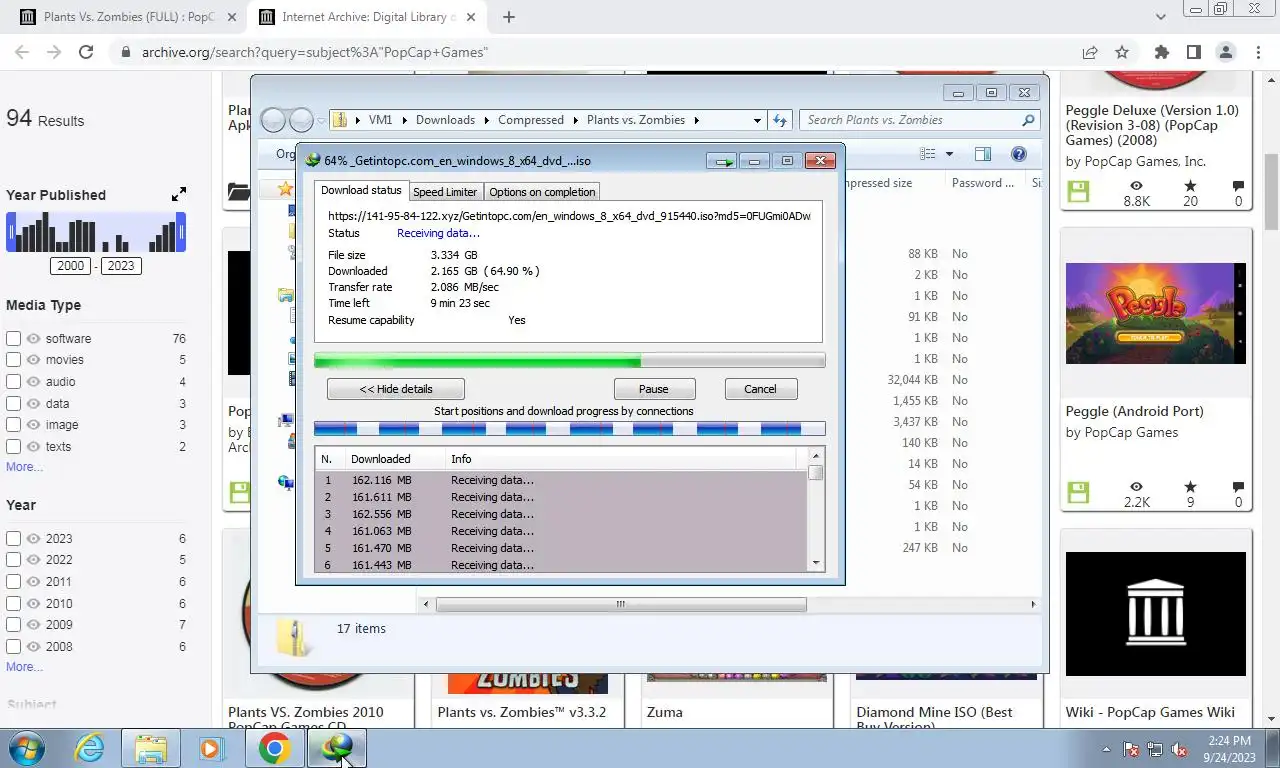Click the Explorer horizontal scrollbar thumb
Viewport: 1280px width, 768px height.
click(621, 604)
